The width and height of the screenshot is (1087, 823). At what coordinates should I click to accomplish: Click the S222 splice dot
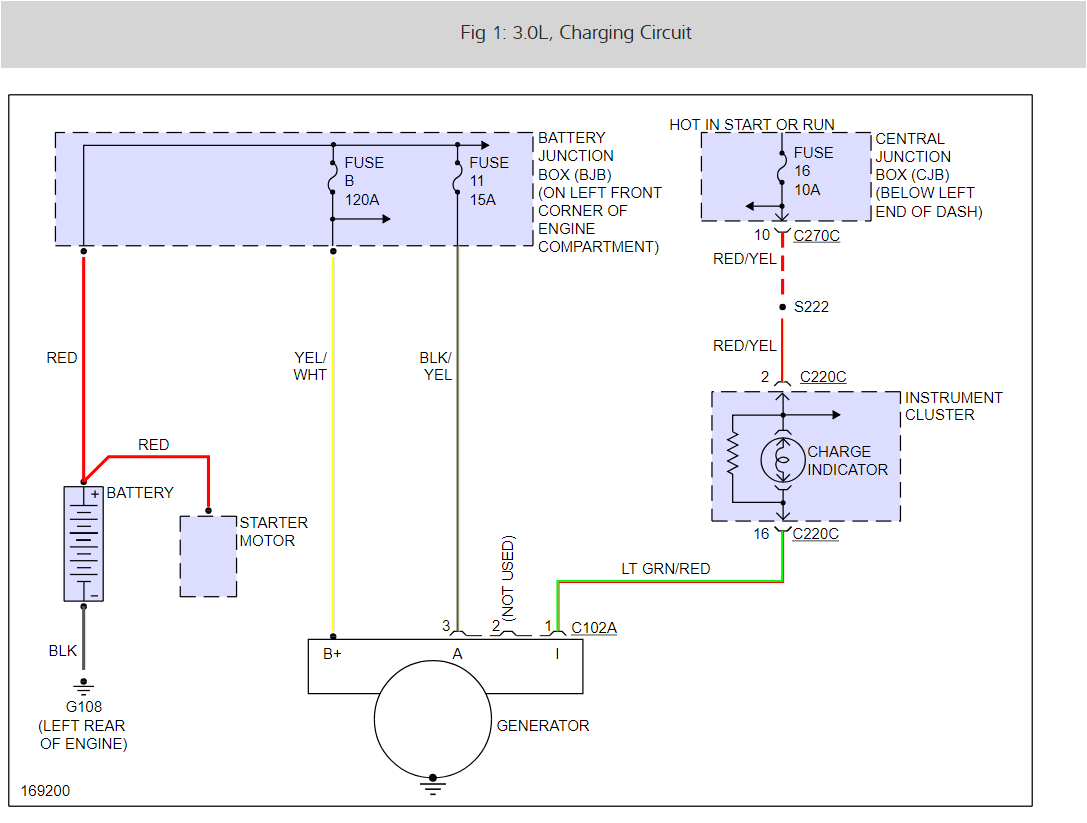tap(782, 307)
